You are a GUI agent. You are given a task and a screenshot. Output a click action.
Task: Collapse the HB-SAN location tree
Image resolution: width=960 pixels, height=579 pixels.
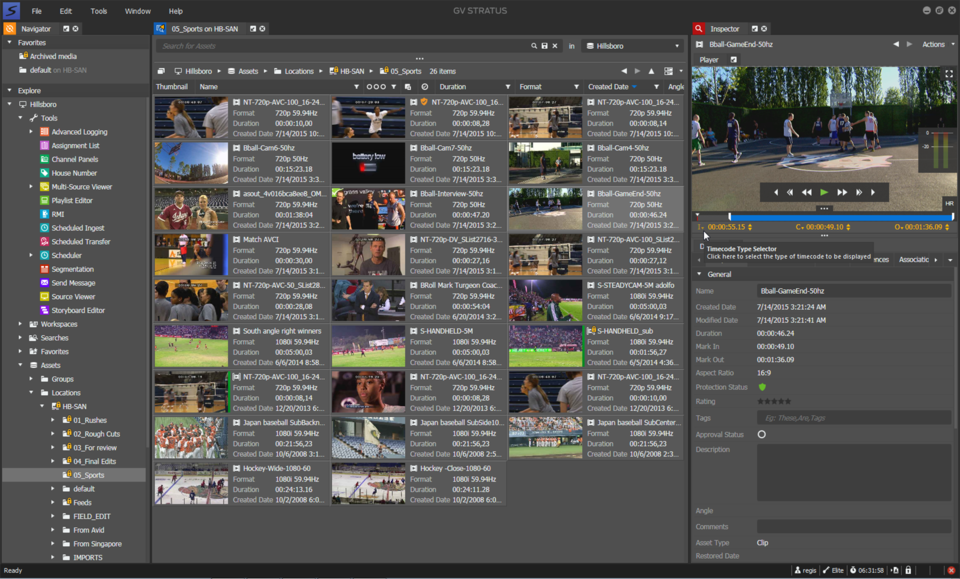pos(41,405)
